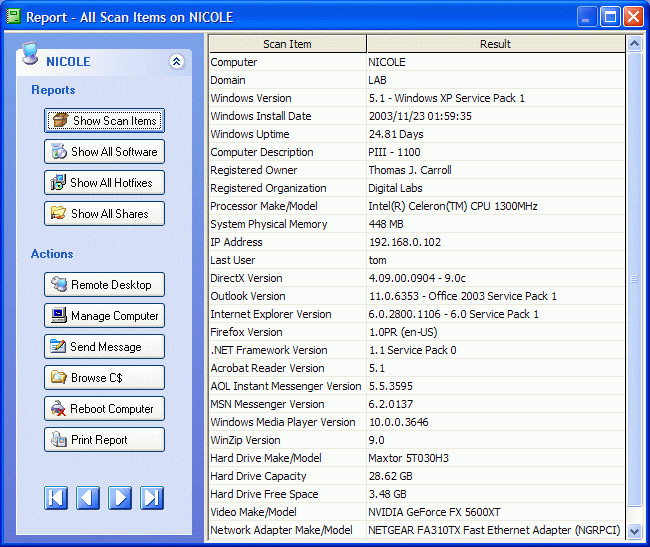
Task: Click the Send Message button
Action: [x=104, y=347]
